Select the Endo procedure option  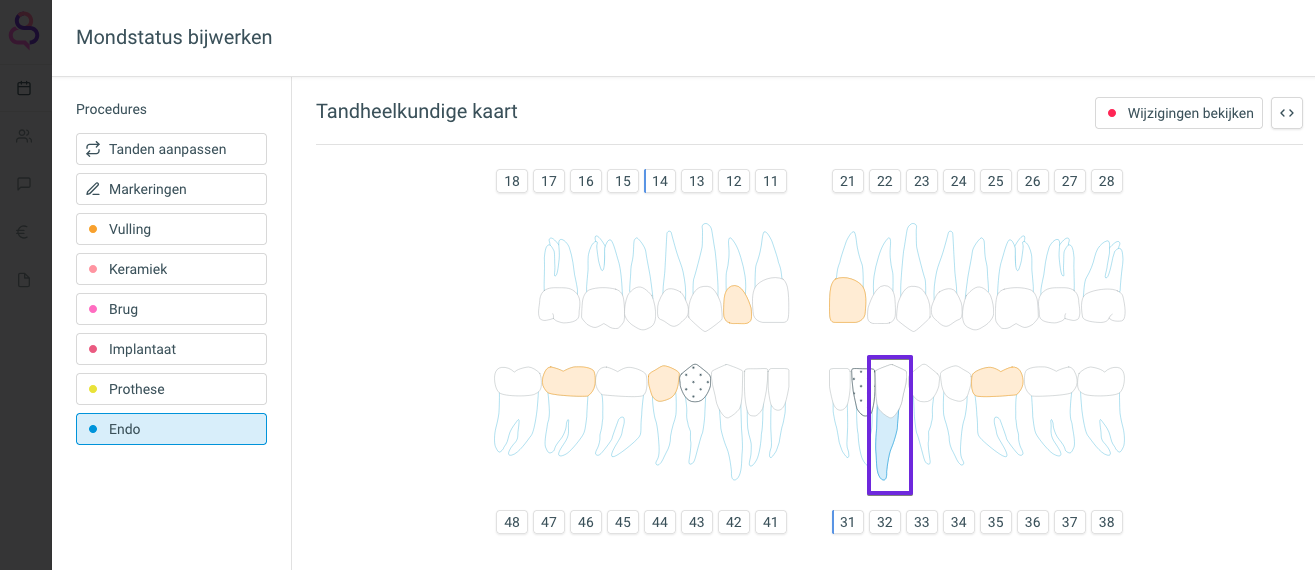pyautogui.click(x=171, y=429)
